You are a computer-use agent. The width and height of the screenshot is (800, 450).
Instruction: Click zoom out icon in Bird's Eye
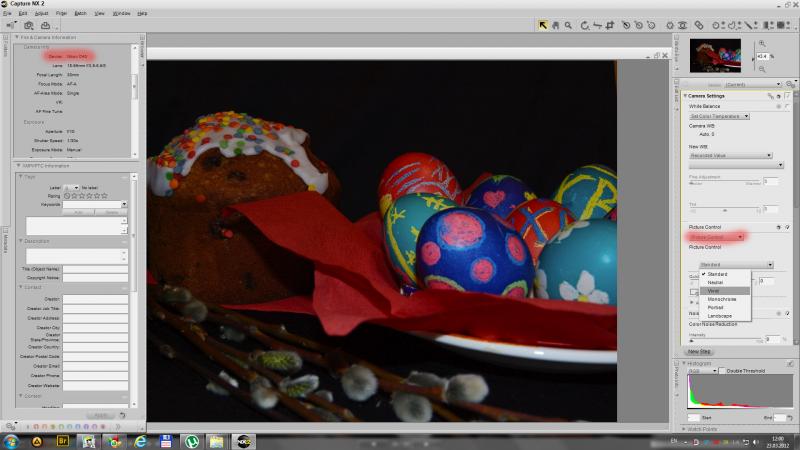pyautogui.click(x=762, y=69)
